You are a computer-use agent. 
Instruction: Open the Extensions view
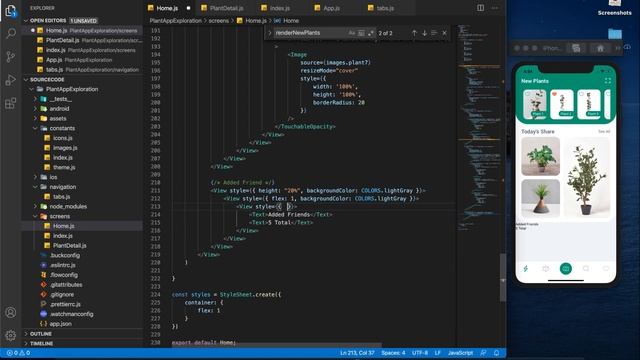click(11, 103)
